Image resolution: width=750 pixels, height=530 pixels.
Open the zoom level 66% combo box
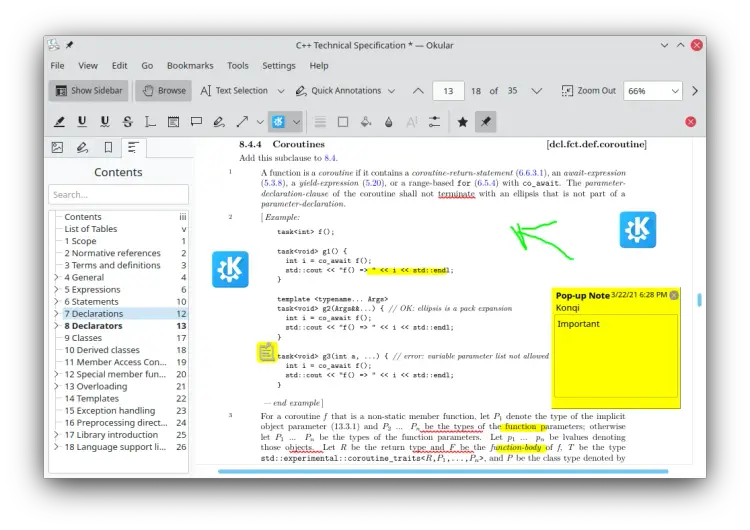pos(652,91)
